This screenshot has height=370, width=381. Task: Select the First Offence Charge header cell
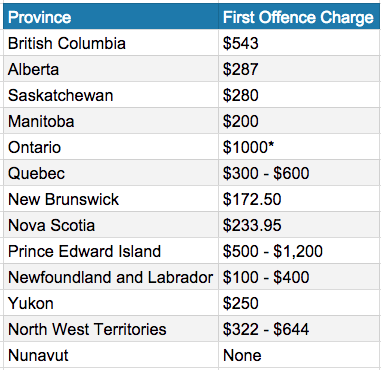300,16
